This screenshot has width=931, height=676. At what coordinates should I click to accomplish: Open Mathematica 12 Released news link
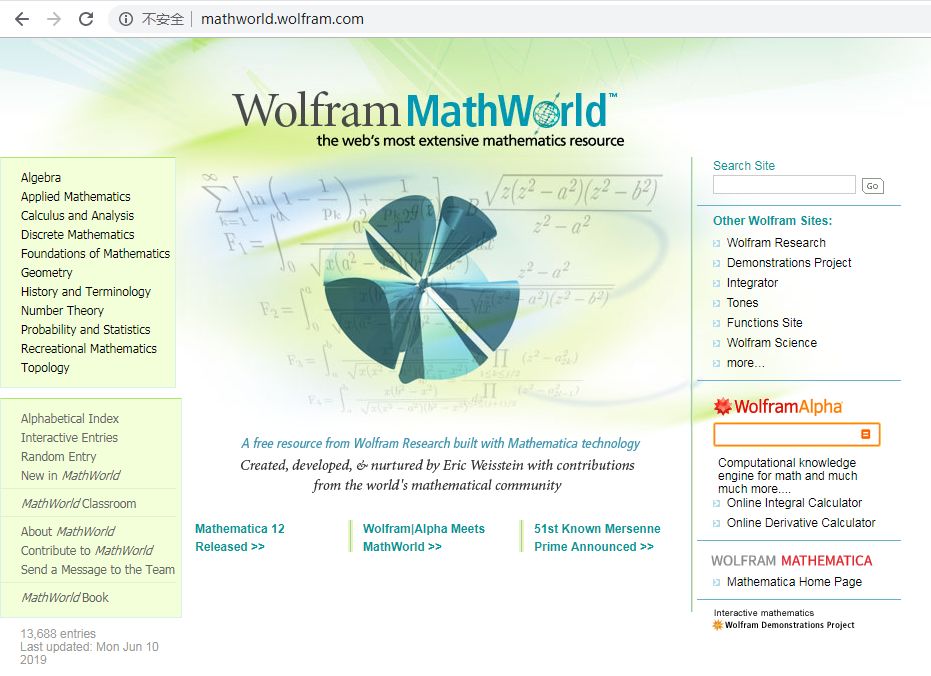(x=240, y=537)
